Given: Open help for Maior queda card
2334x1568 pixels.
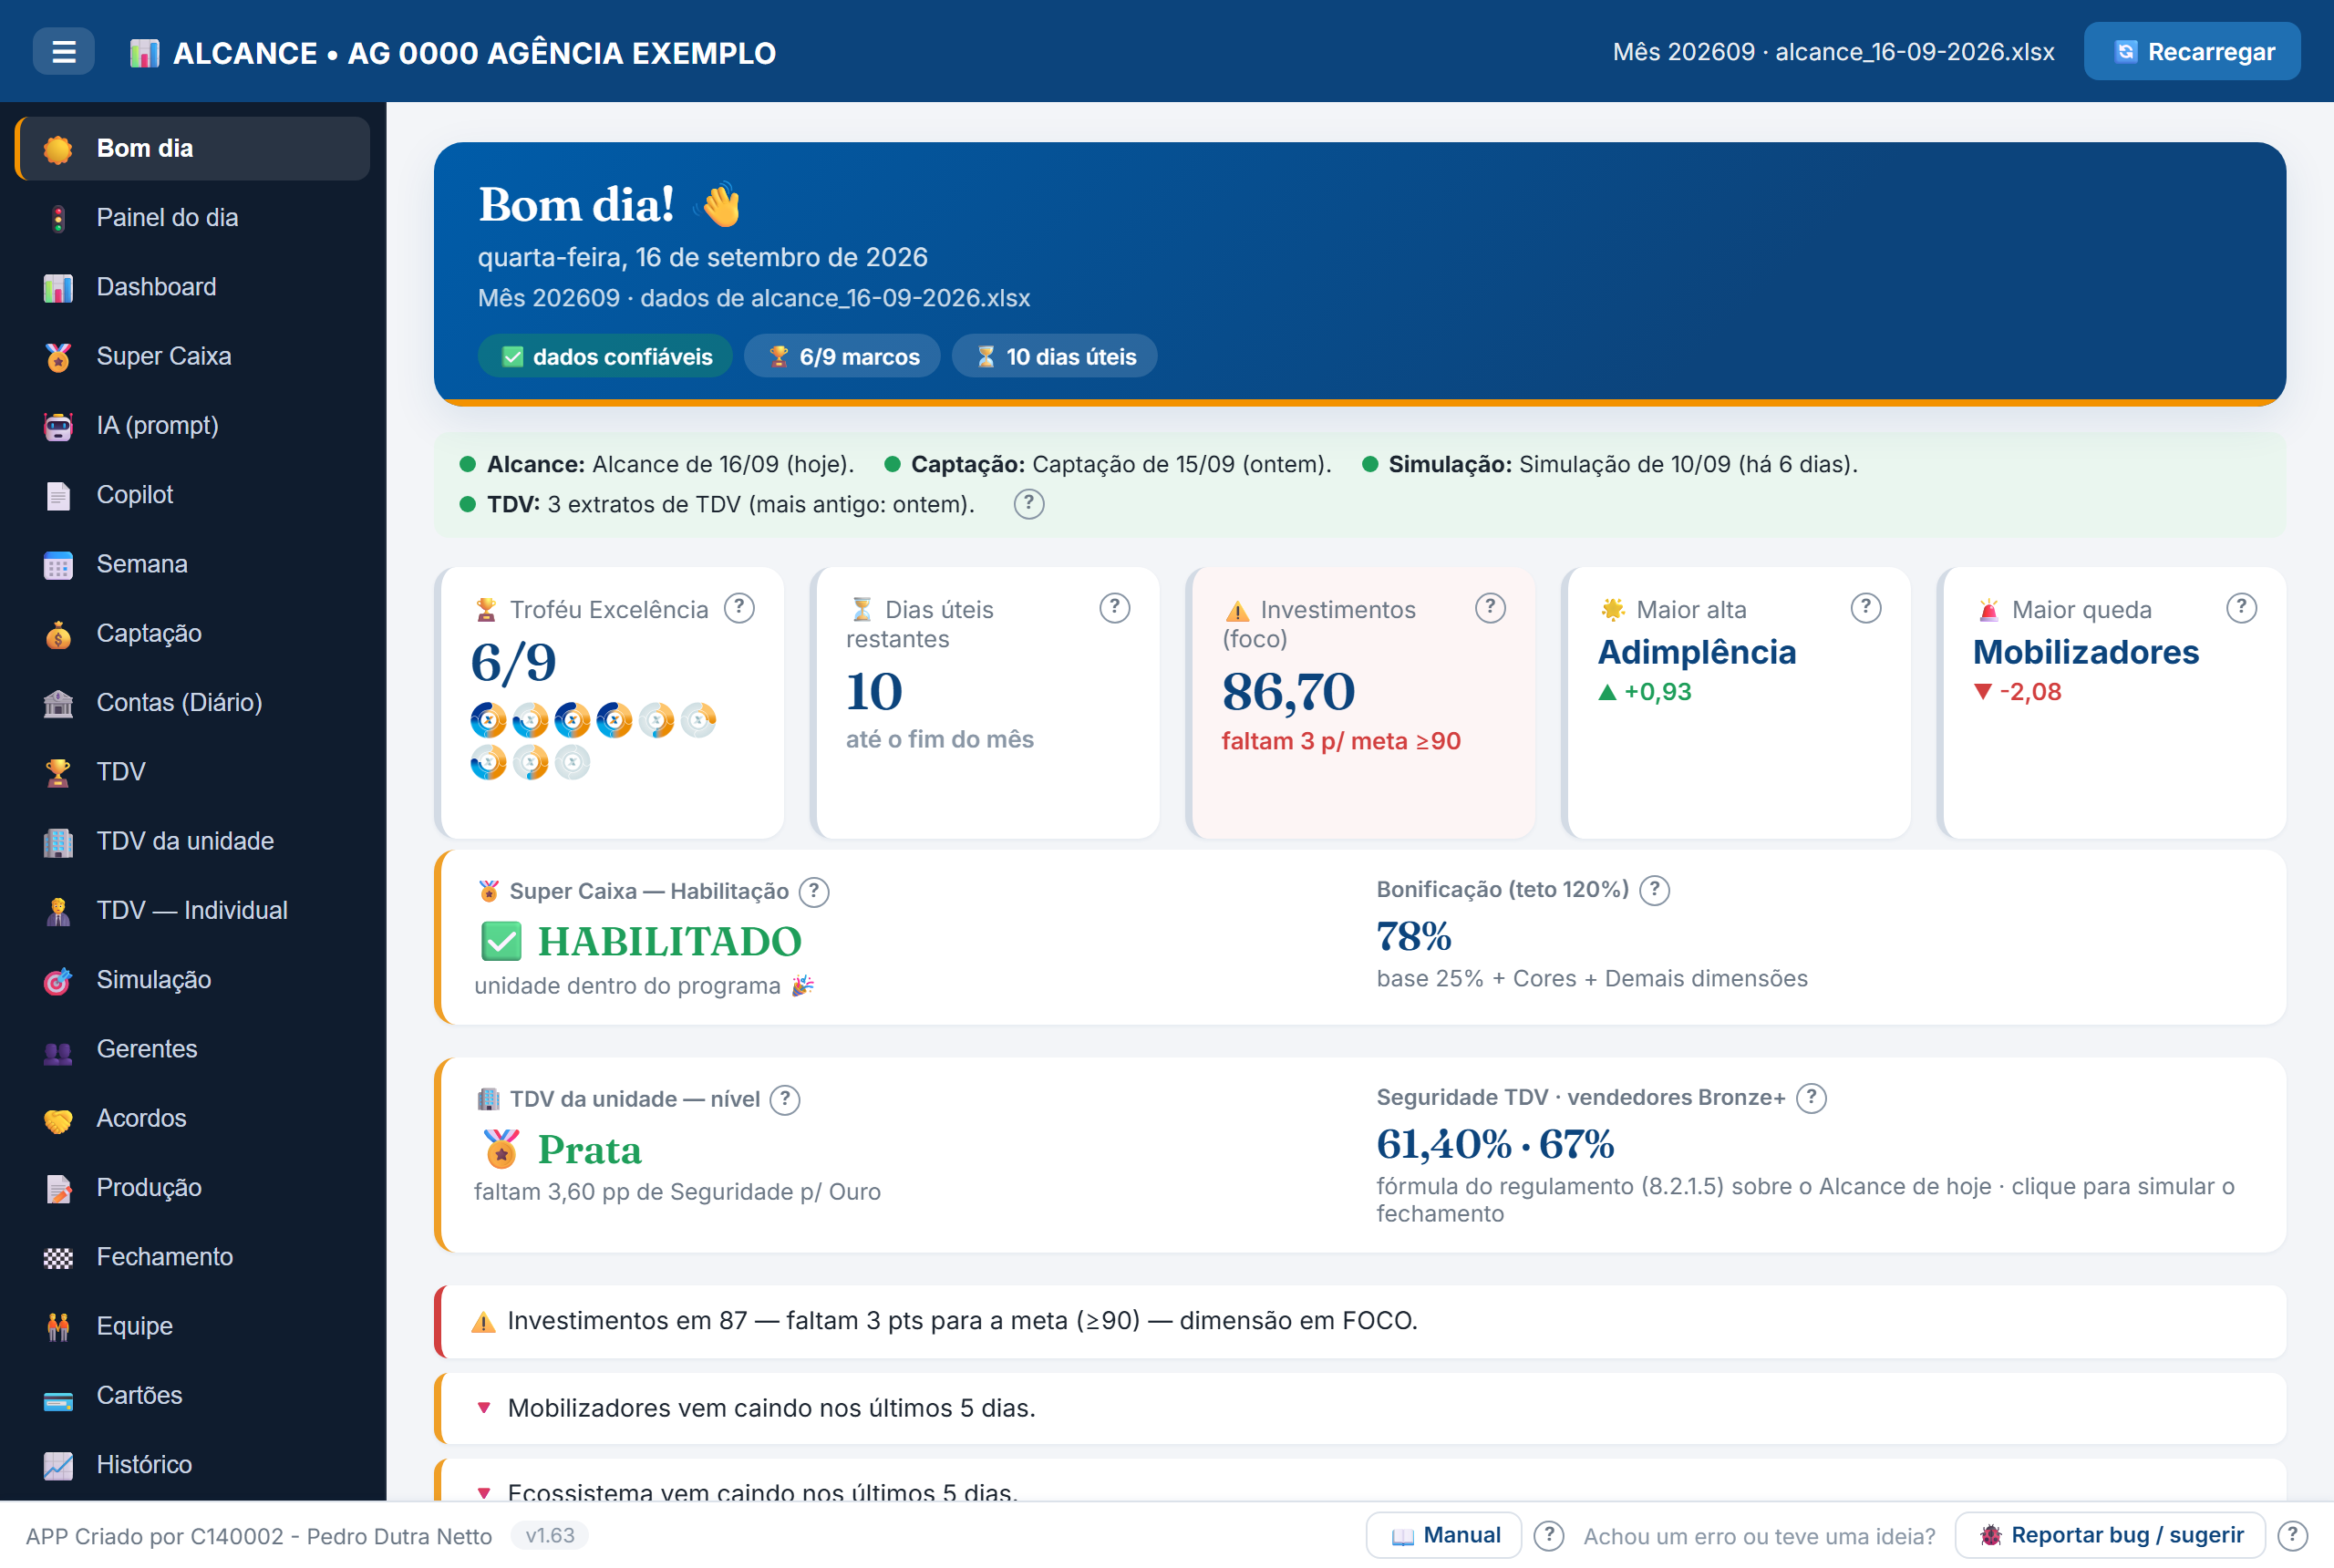Looking at the screenshot, I should tap(2241, 608).
